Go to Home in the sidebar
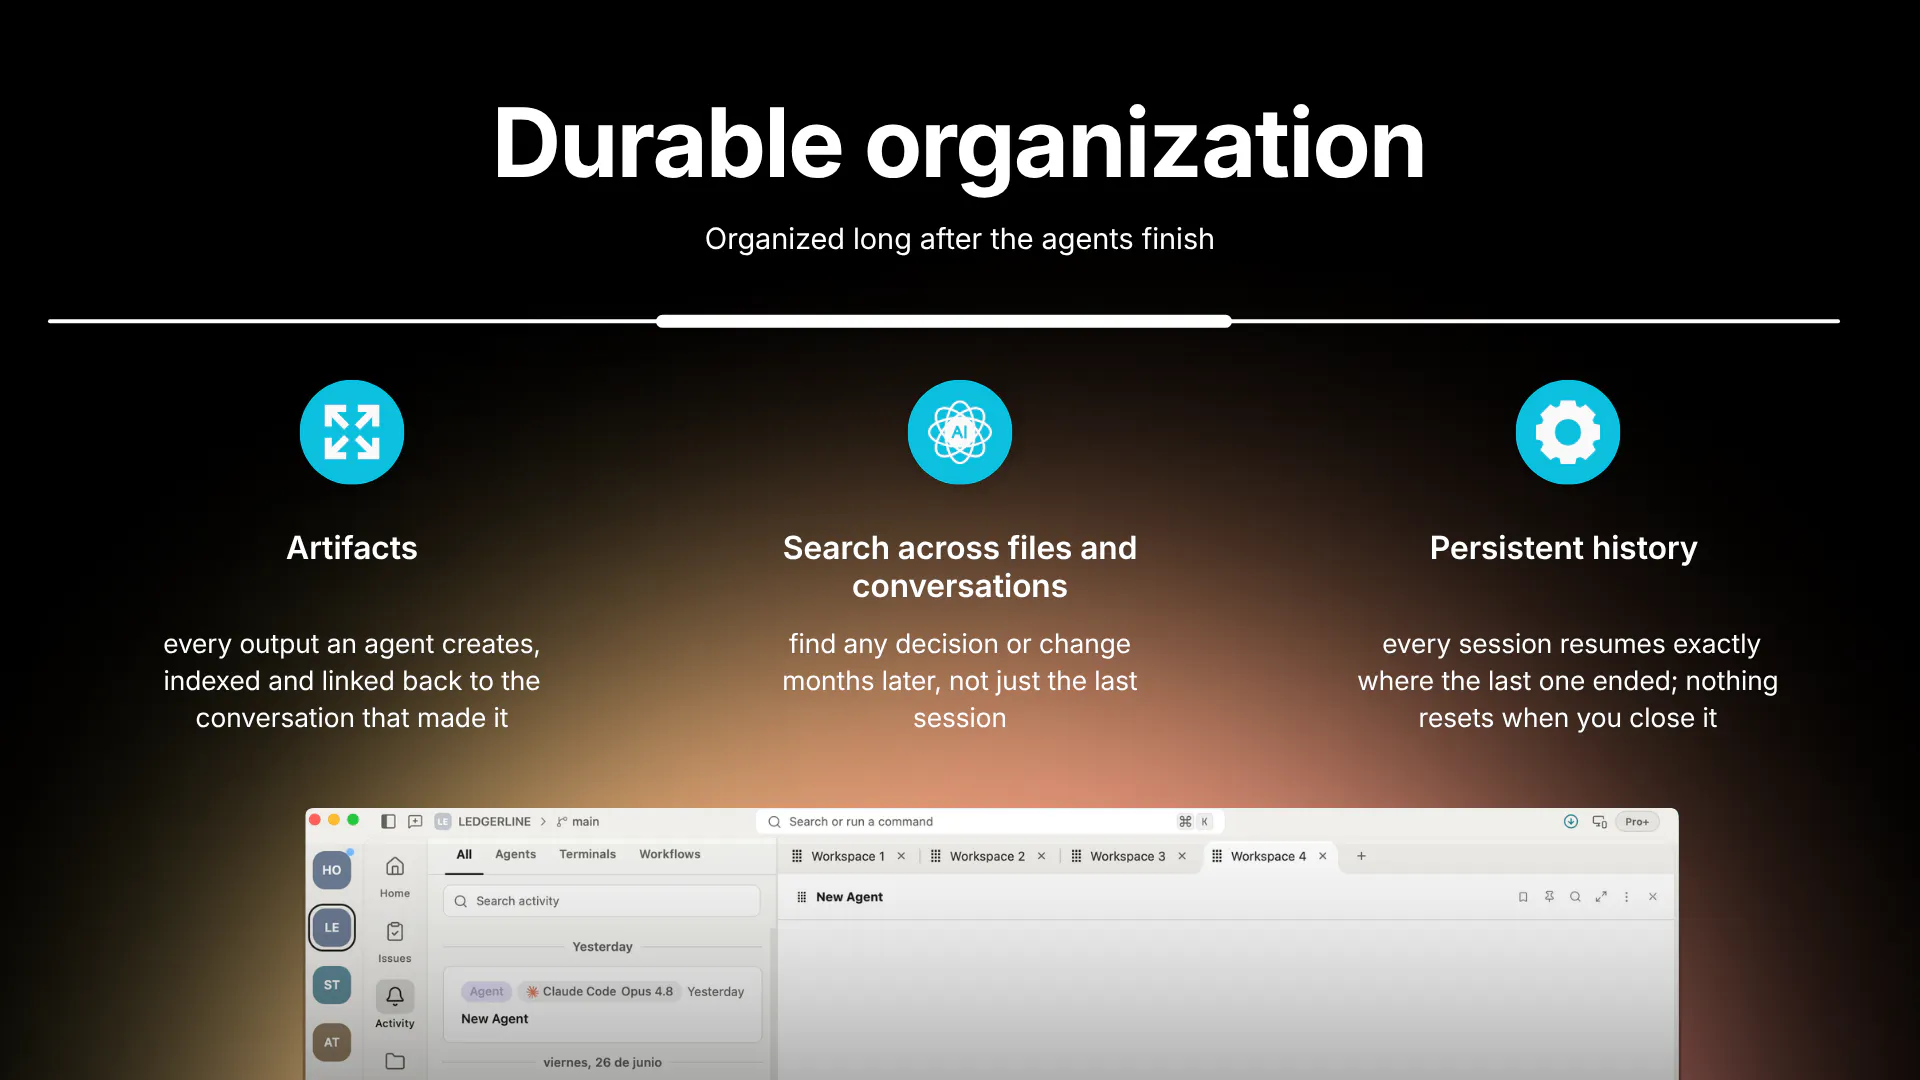Viewport: 1920px width, 1080px height. (x=395, y=876)
